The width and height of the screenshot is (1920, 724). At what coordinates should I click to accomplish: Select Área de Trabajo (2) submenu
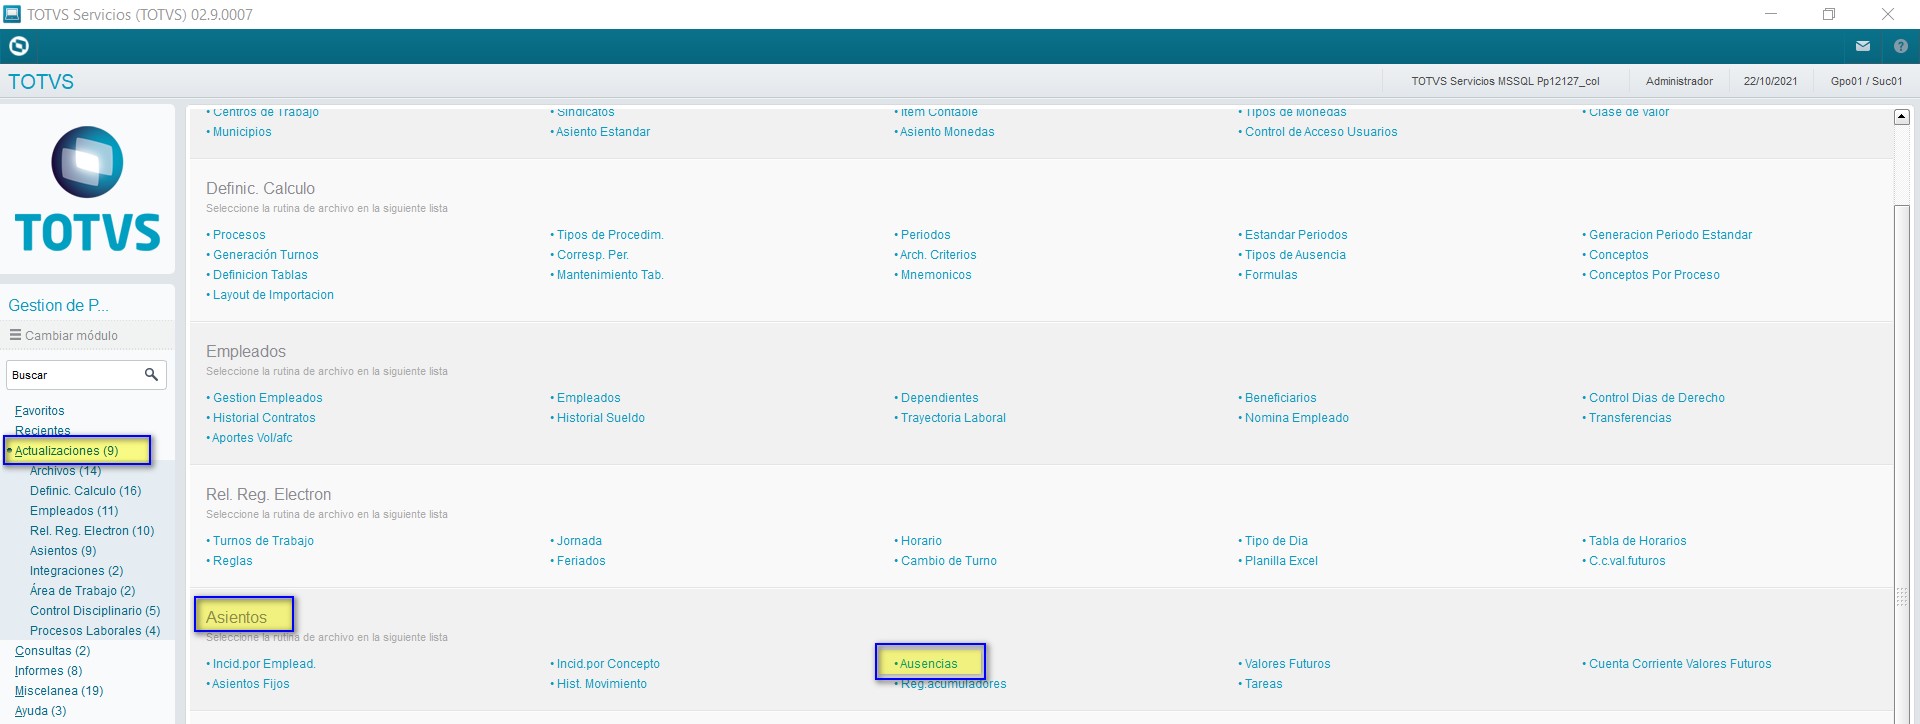click(x=82, y=591)
